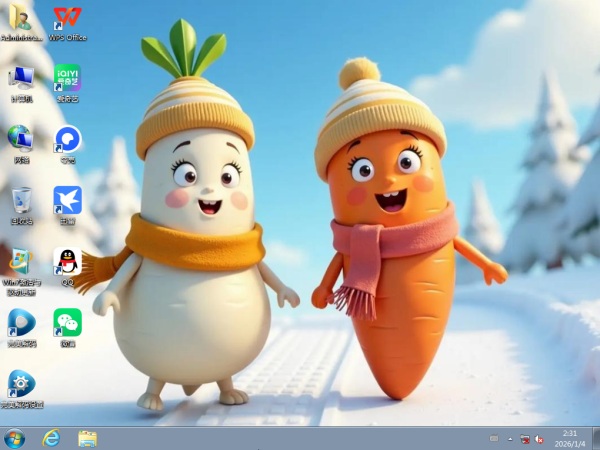Select the Win7 activation tool icon

(21, 262)
